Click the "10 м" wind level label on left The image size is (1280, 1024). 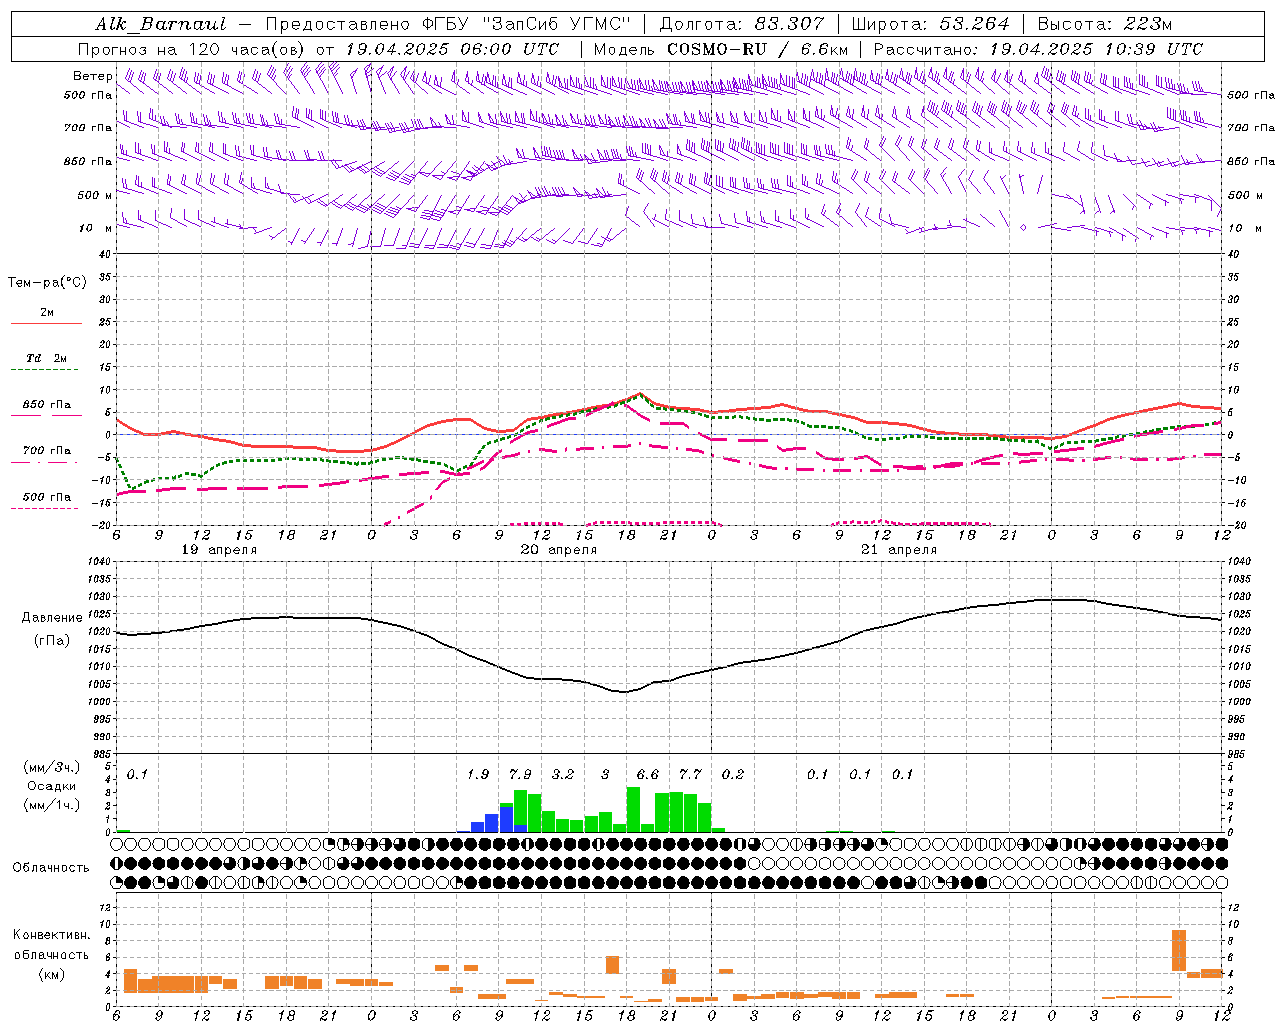96,228
